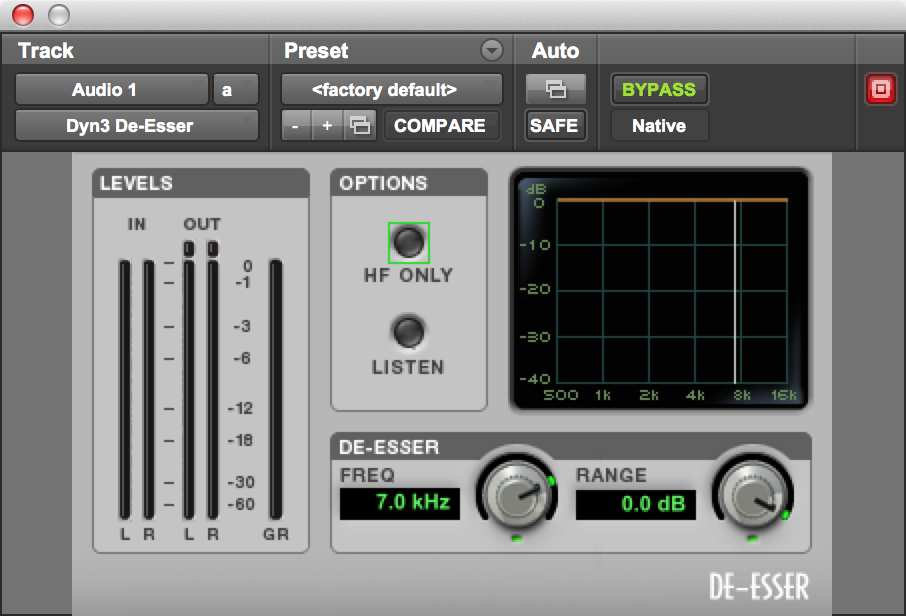
Task: Open the plug-in automation enable window icon
Action: tap(556, 89)
